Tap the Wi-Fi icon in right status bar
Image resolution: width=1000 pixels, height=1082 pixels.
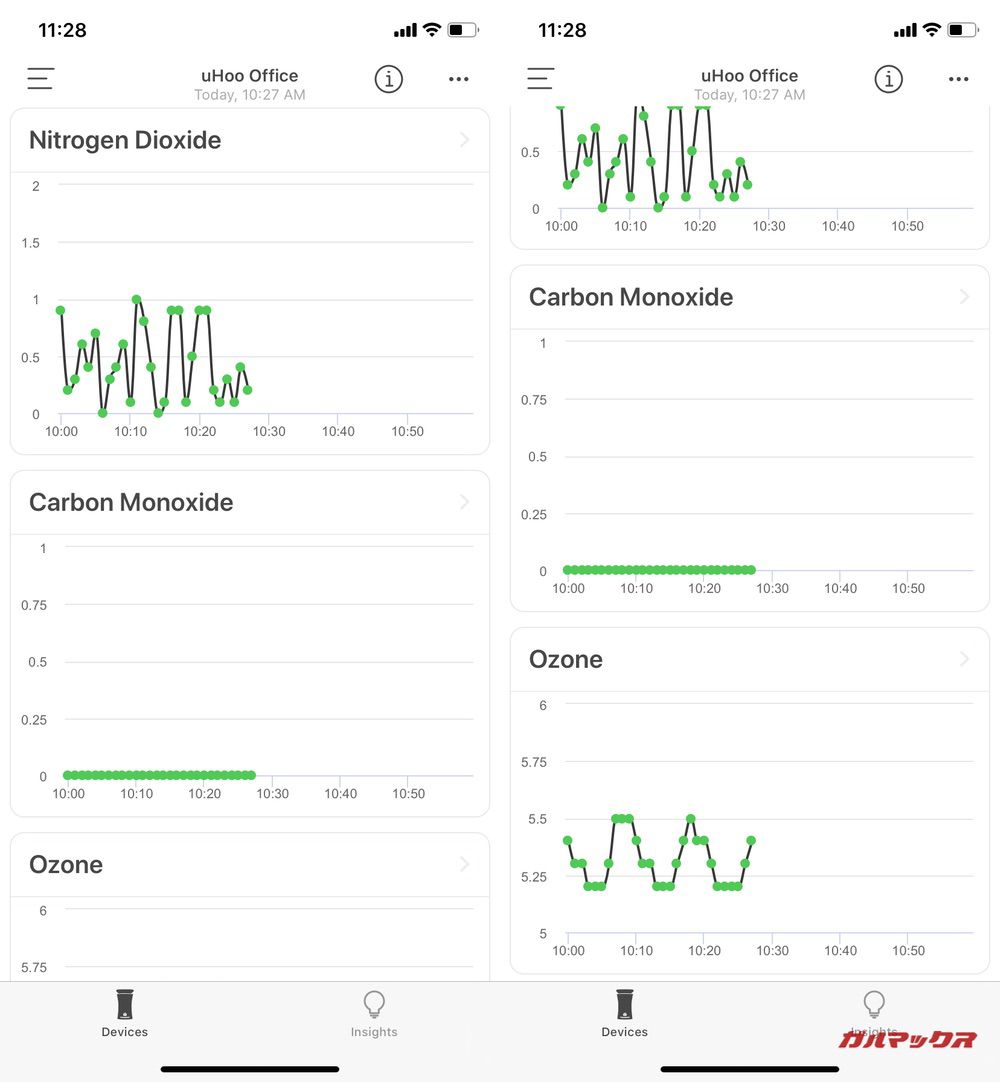931,30
